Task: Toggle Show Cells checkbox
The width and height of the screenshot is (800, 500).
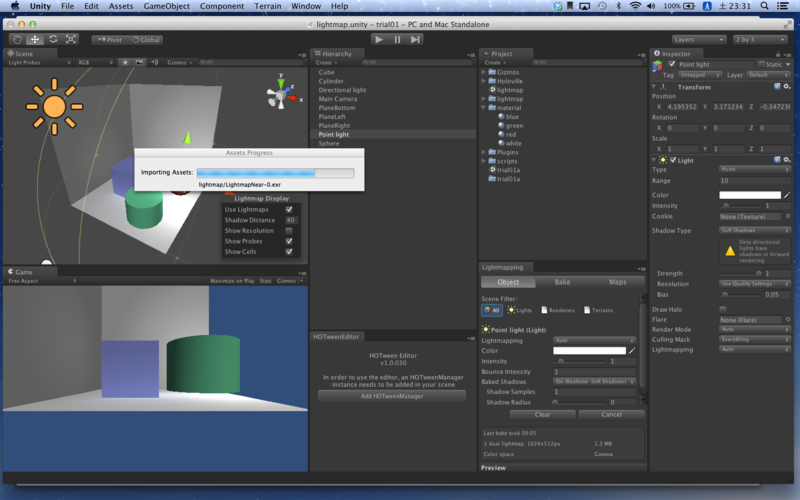Action: tap(289, 252)
